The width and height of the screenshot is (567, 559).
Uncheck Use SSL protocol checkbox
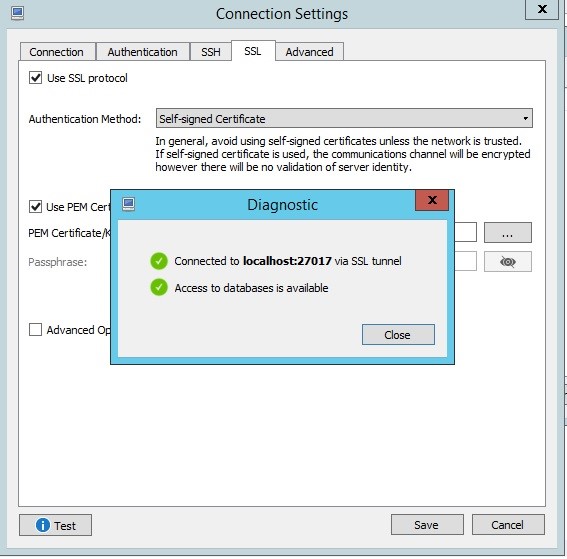[35, 78]
